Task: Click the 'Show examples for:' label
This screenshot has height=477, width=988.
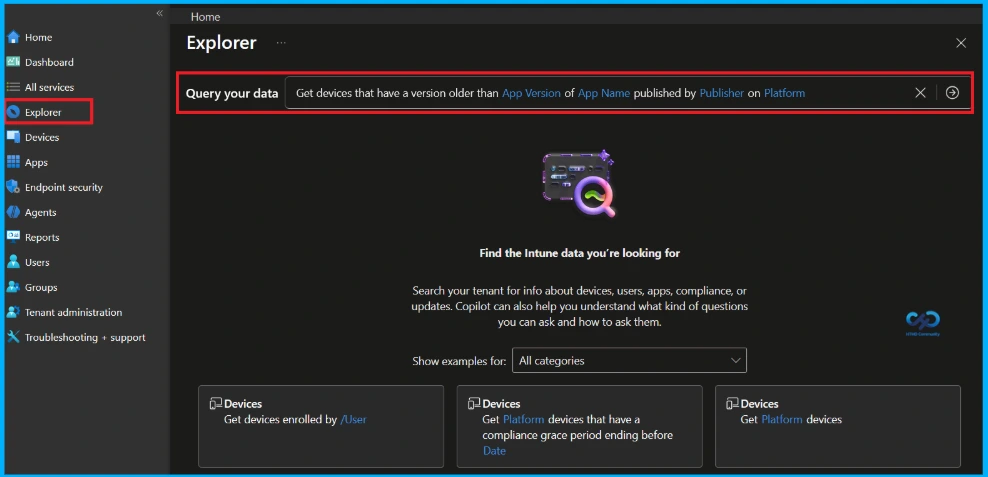Action: [459, 361]
